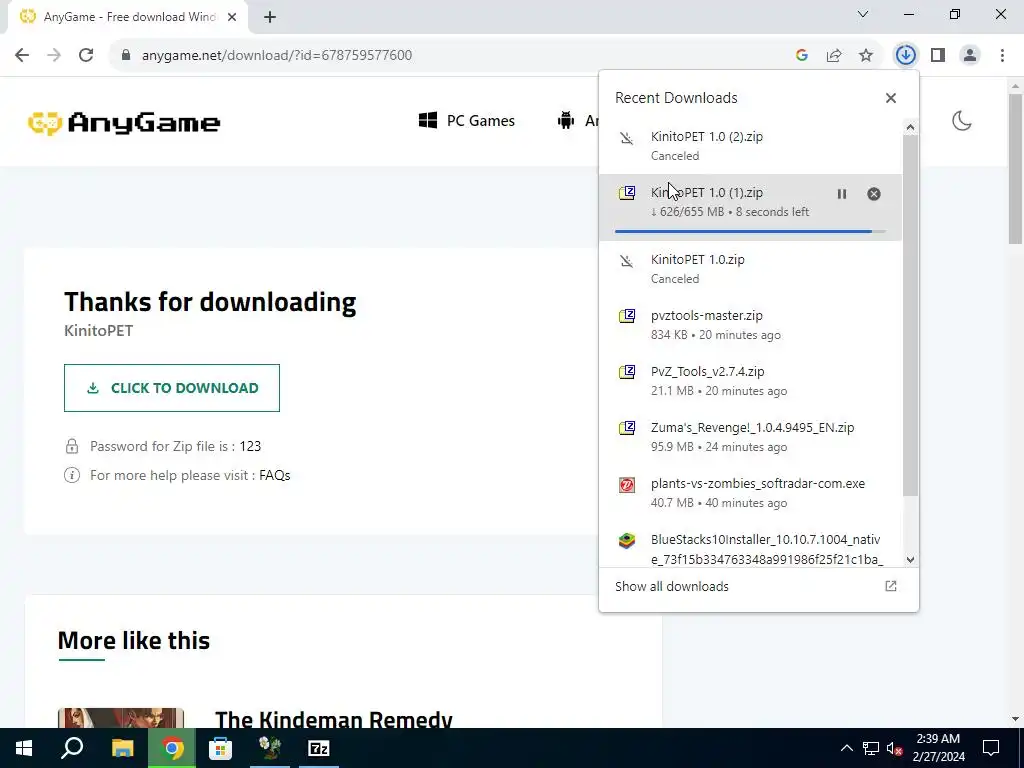Open 7-Zip from taskbar
The width and height of the screenshot is (1024, 768).
[x=319, y=748]
